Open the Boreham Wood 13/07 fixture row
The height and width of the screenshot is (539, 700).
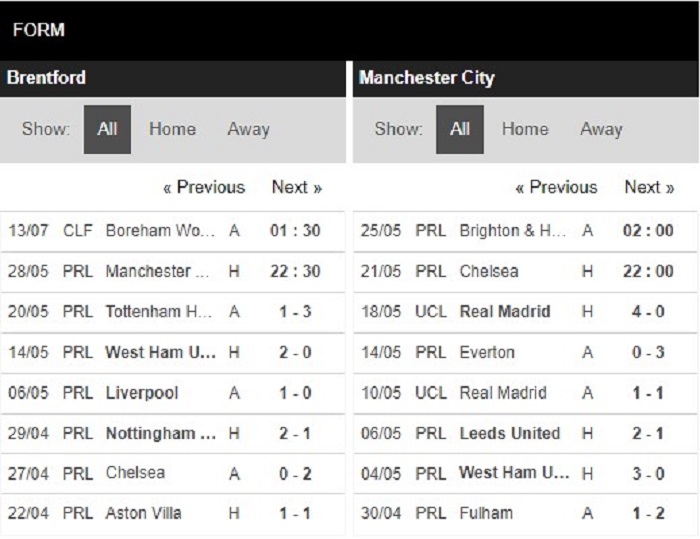coord(172,231)
